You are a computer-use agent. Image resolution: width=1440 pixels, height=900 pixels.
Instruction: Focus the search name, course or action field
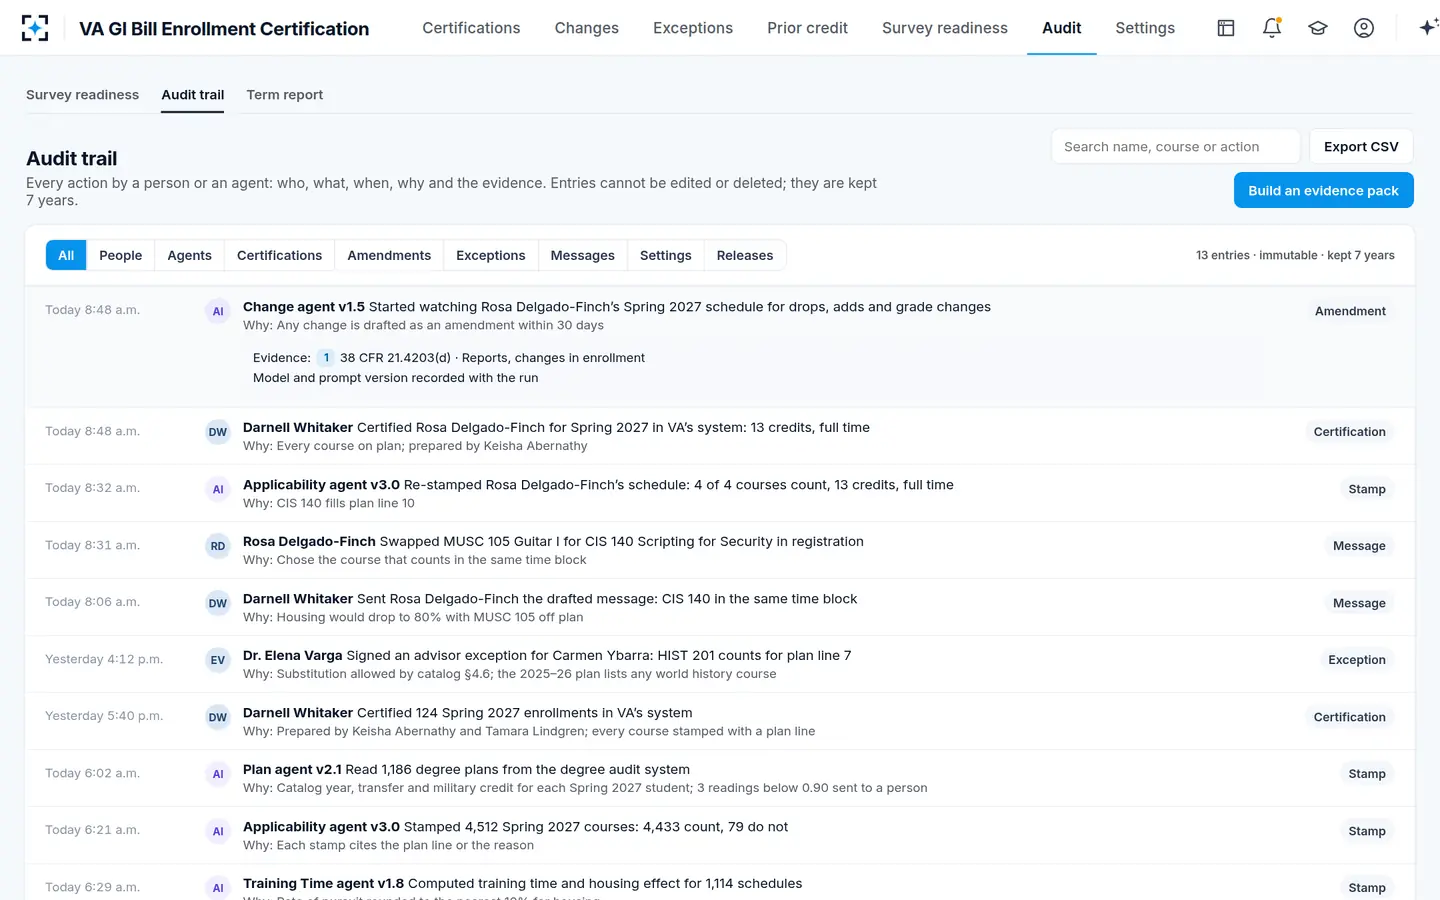1176,146
